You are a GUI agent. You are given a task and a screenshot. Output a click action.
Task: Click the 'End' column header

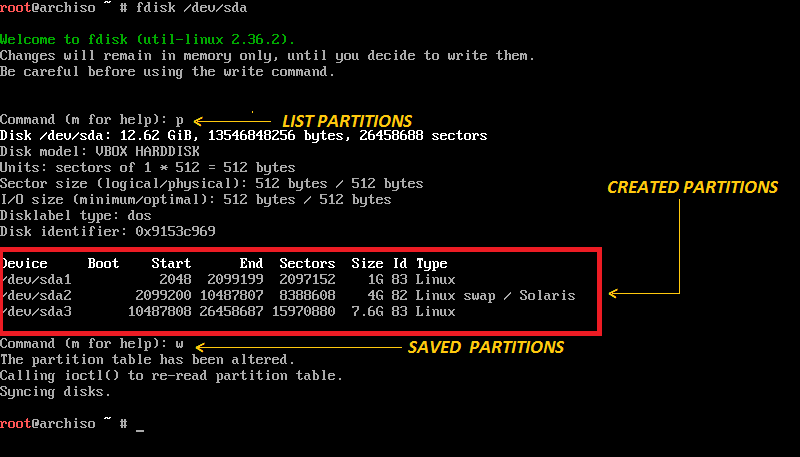[x=251, y=263]
